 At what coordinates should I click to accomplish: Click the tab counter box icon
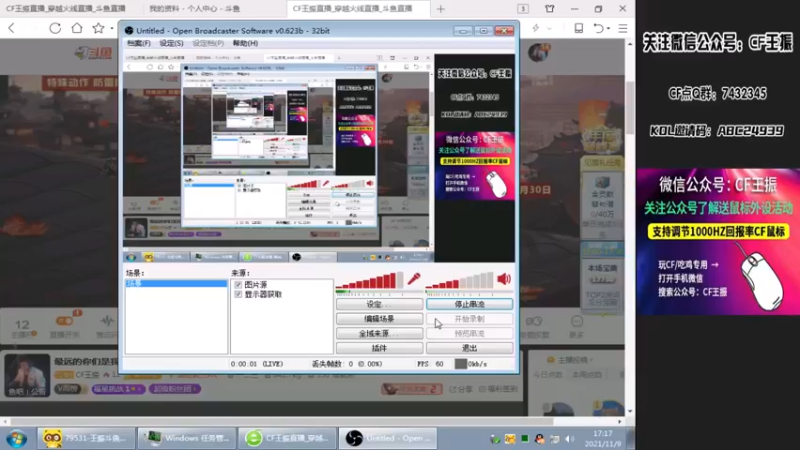click(523, 9)
